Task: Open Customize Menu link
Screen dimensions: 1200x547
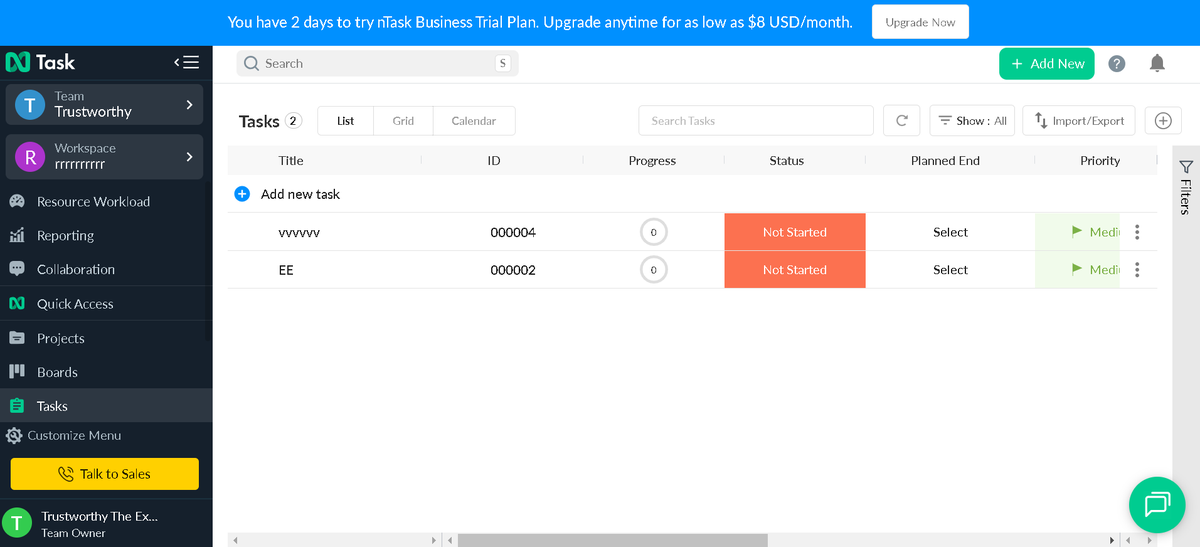Action: [74, 436]
